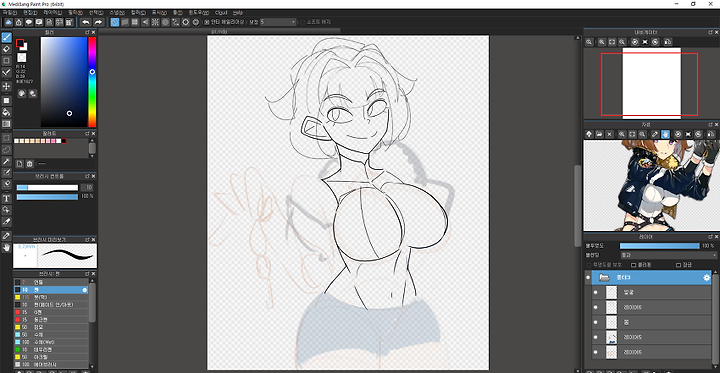Click palette scroll down arrow

92,156
